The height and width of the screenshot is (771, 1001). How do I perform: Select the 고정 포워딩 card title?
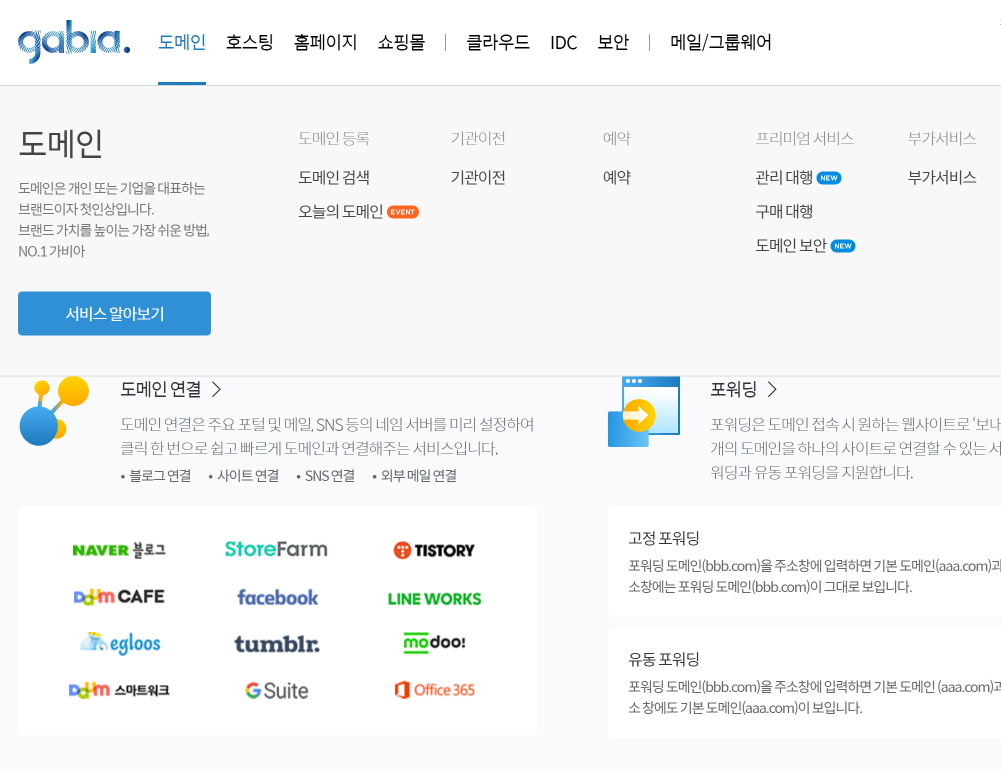pos(664,538)
